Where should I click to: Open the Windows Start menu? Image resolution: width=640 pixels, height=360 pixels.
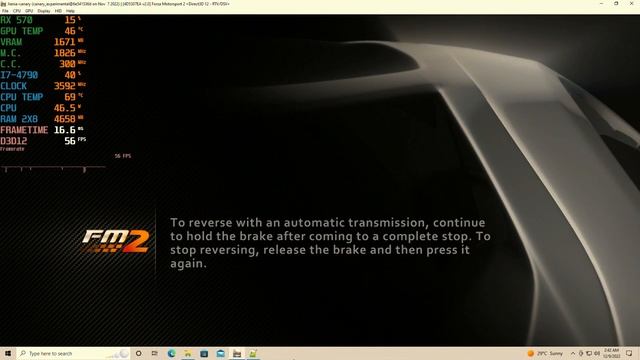coord(8,353)
